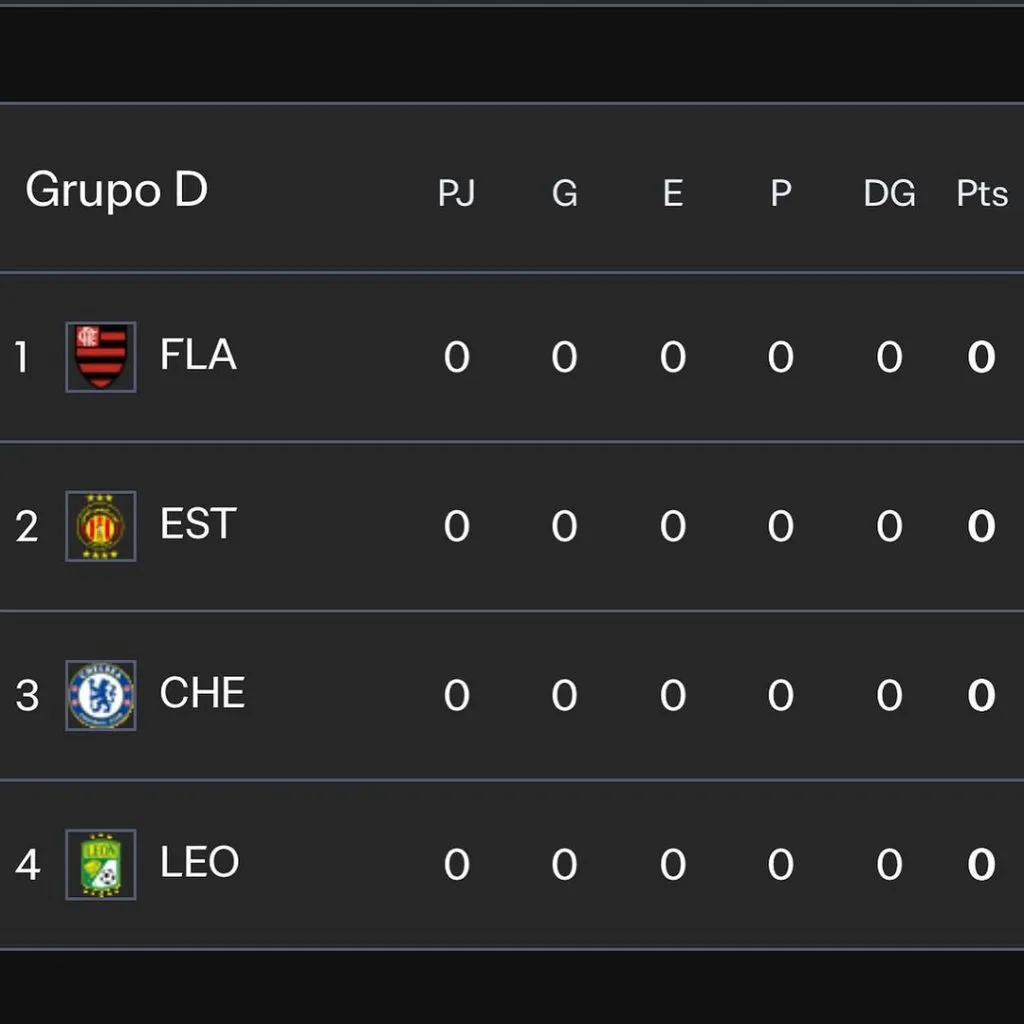This screenshot has width=1024, height=1024.
Task: Click the Pts column header
Action: pos(981,193)
